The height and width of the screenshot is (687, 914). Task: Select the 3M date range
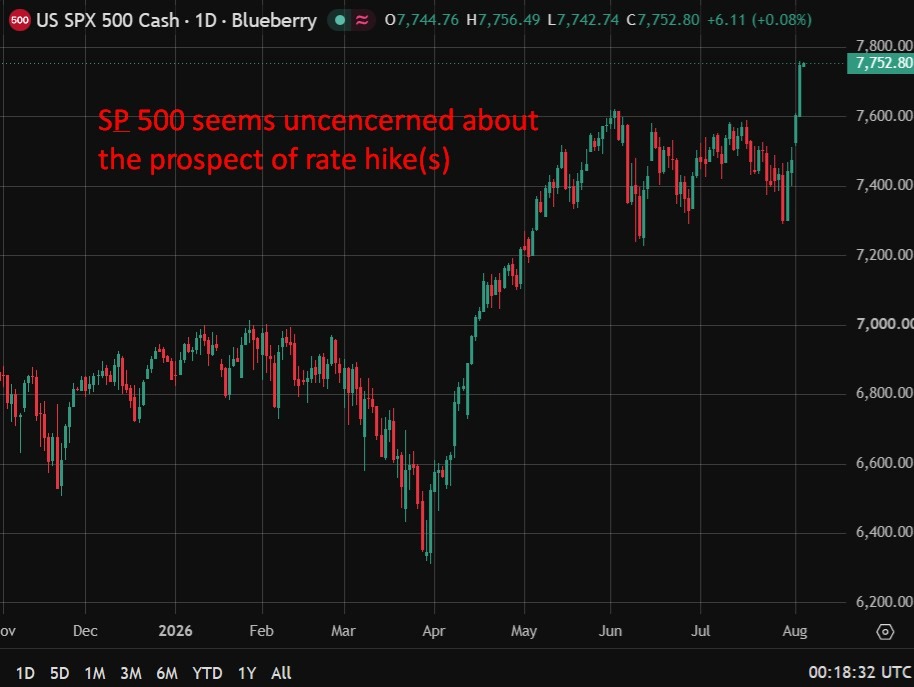pyautogui.click(x=131, y=673)
